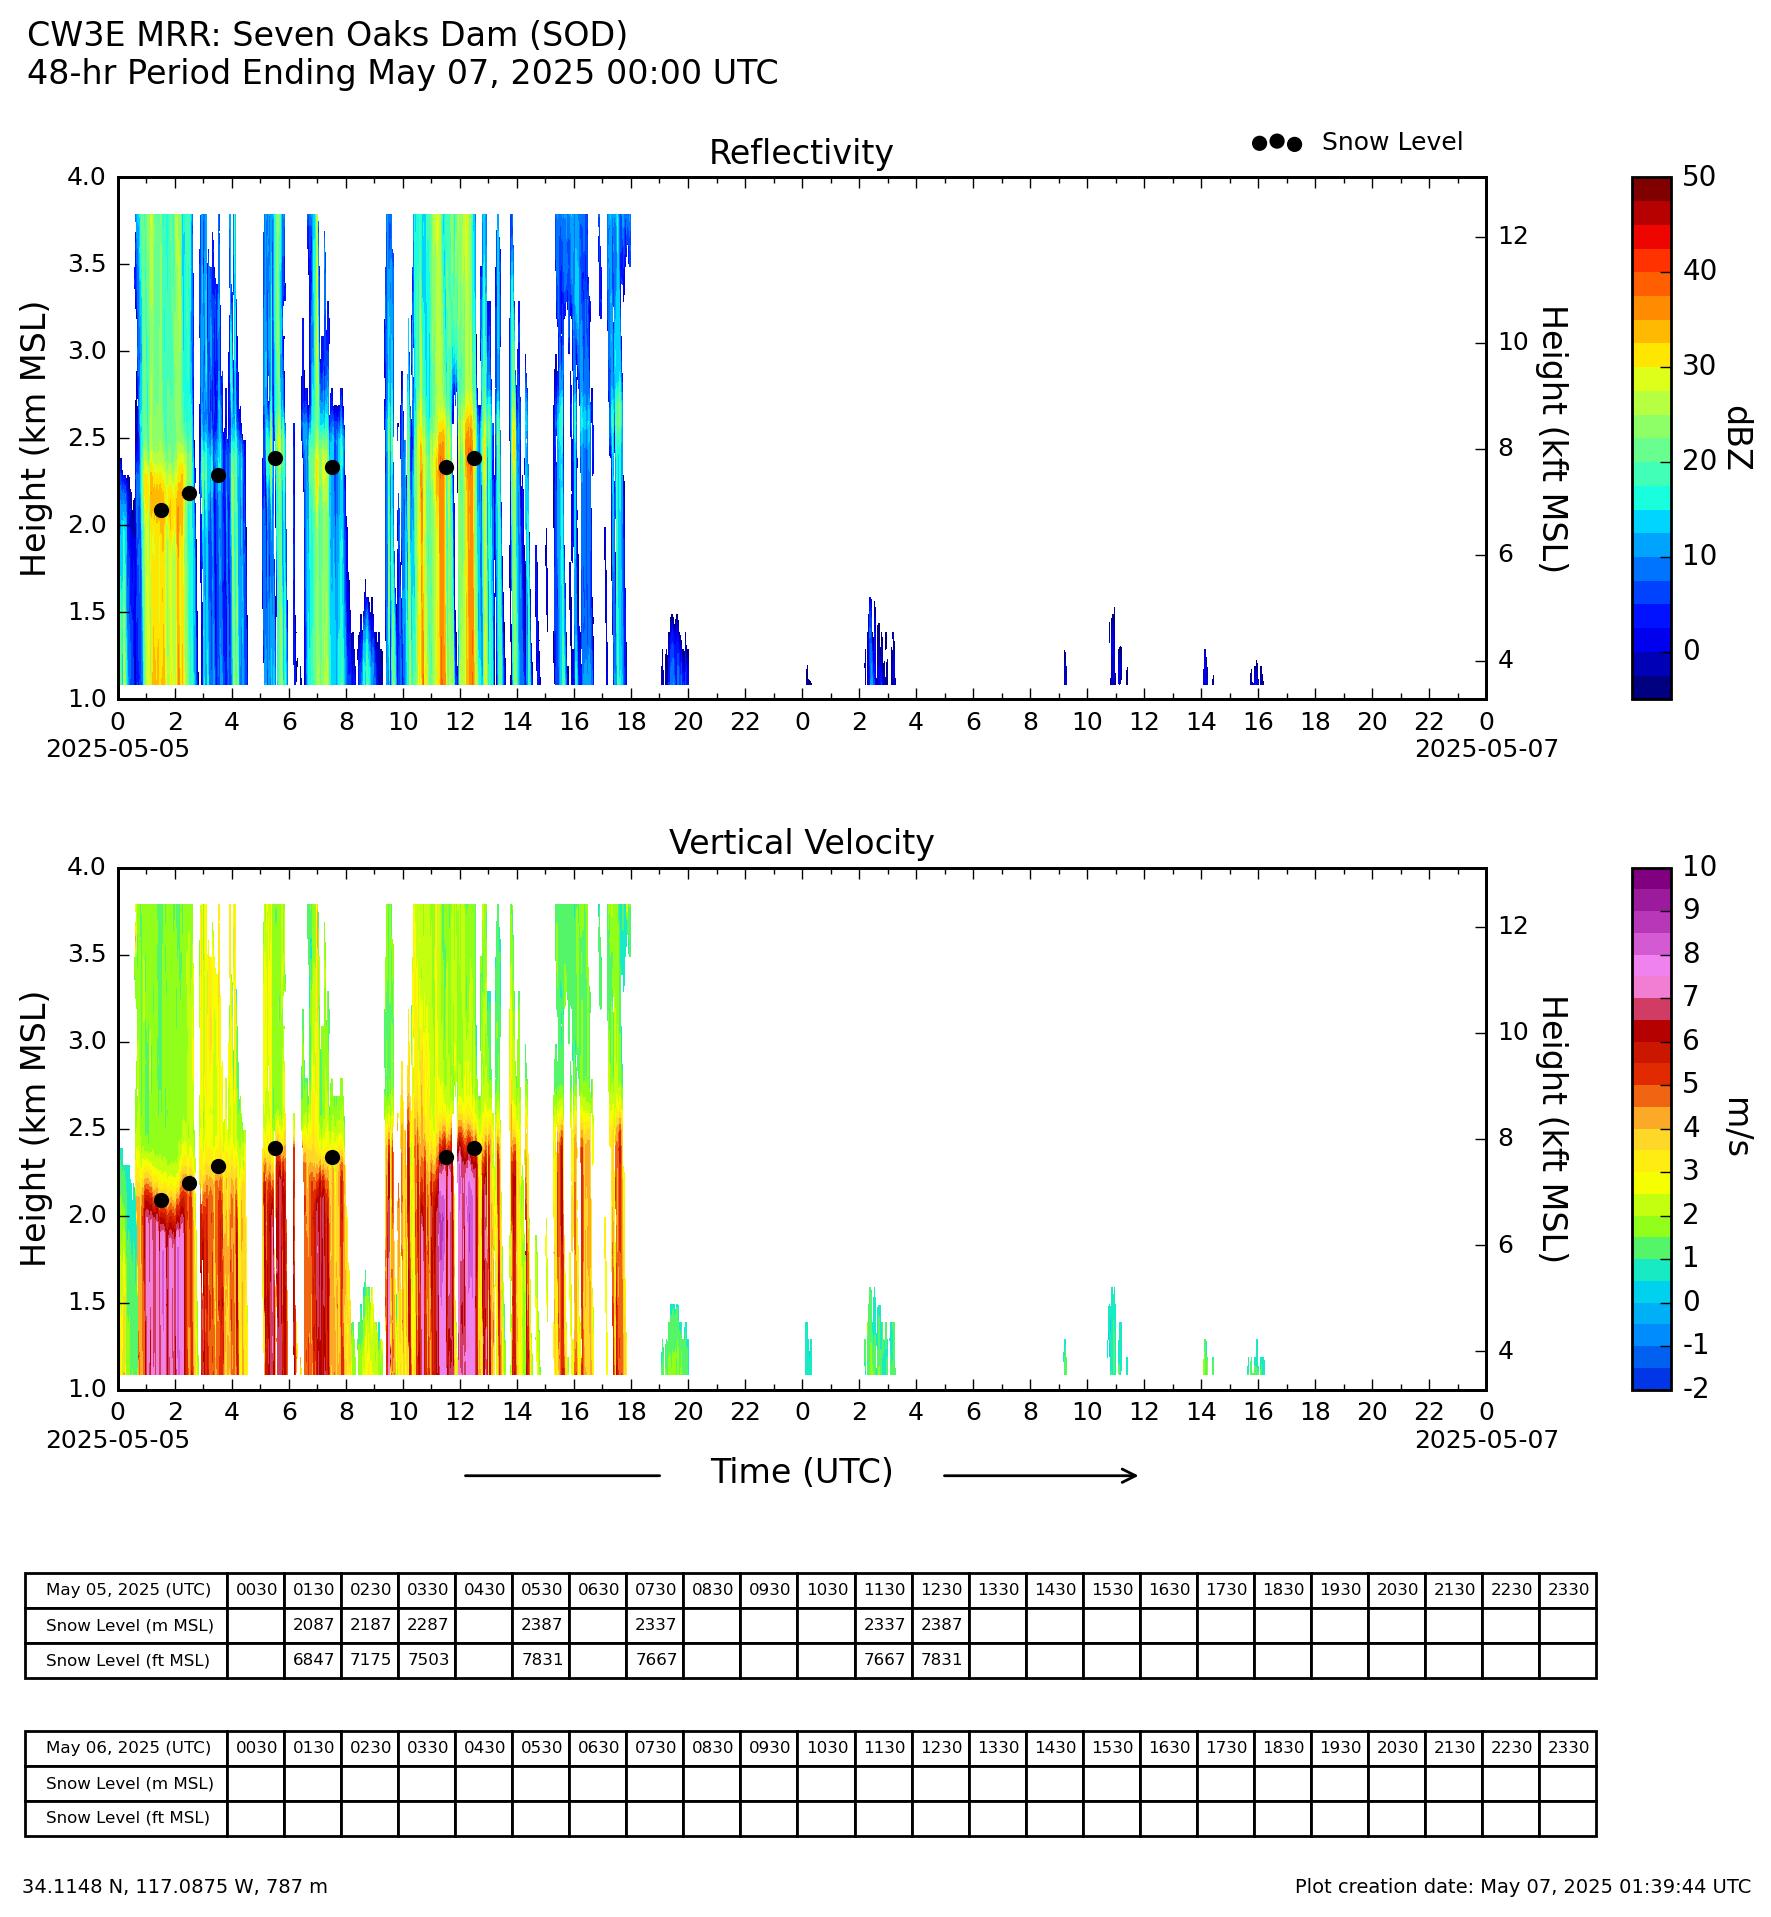Click the 'Snow Level' legend label
The height and width of the screenshot is (1917, 1771).
point(1392,142)
